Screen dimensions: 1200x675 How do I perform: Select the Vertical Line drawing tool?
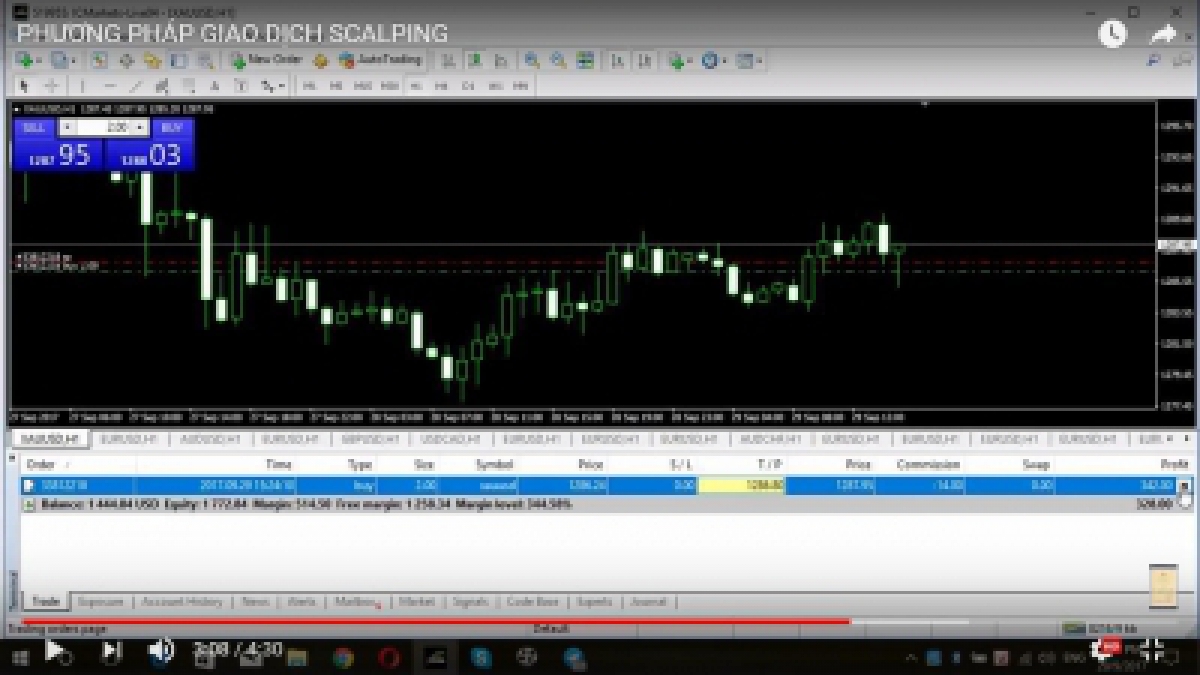pos(83,86)
